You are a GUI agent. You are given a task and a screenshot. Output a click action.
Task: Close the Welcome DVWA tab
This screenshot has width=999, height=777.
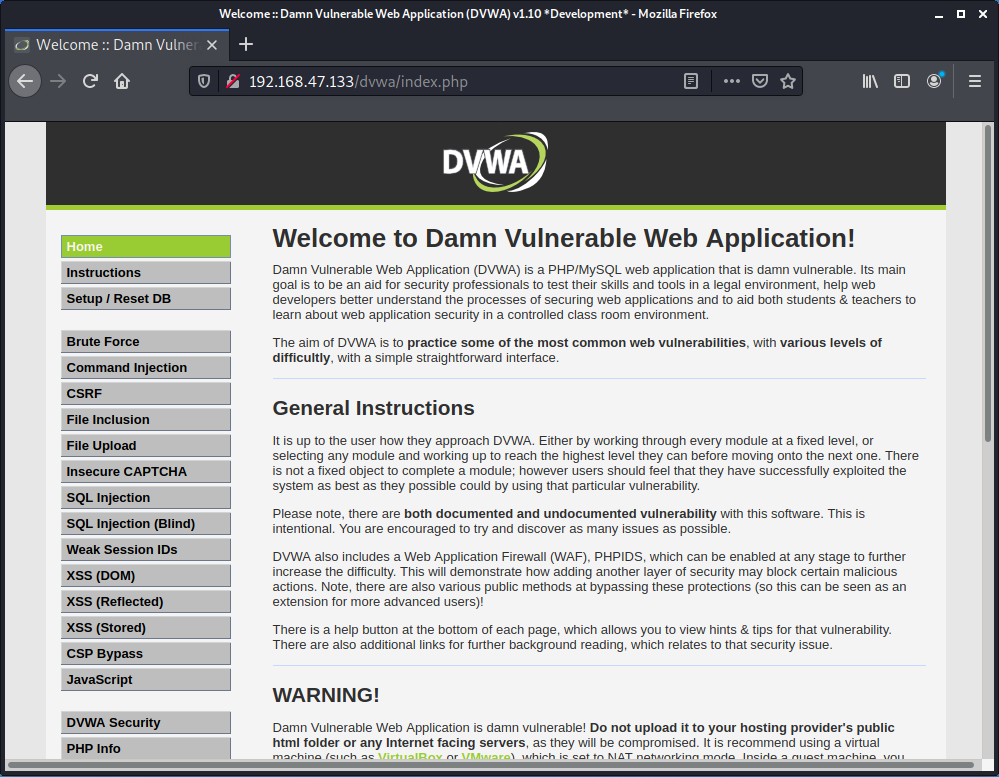point(212,45)
